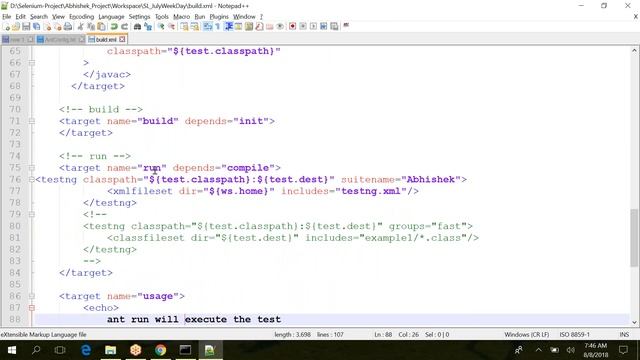
Task: Collapse the run target fold on line 75
Action: click(31, 168)
